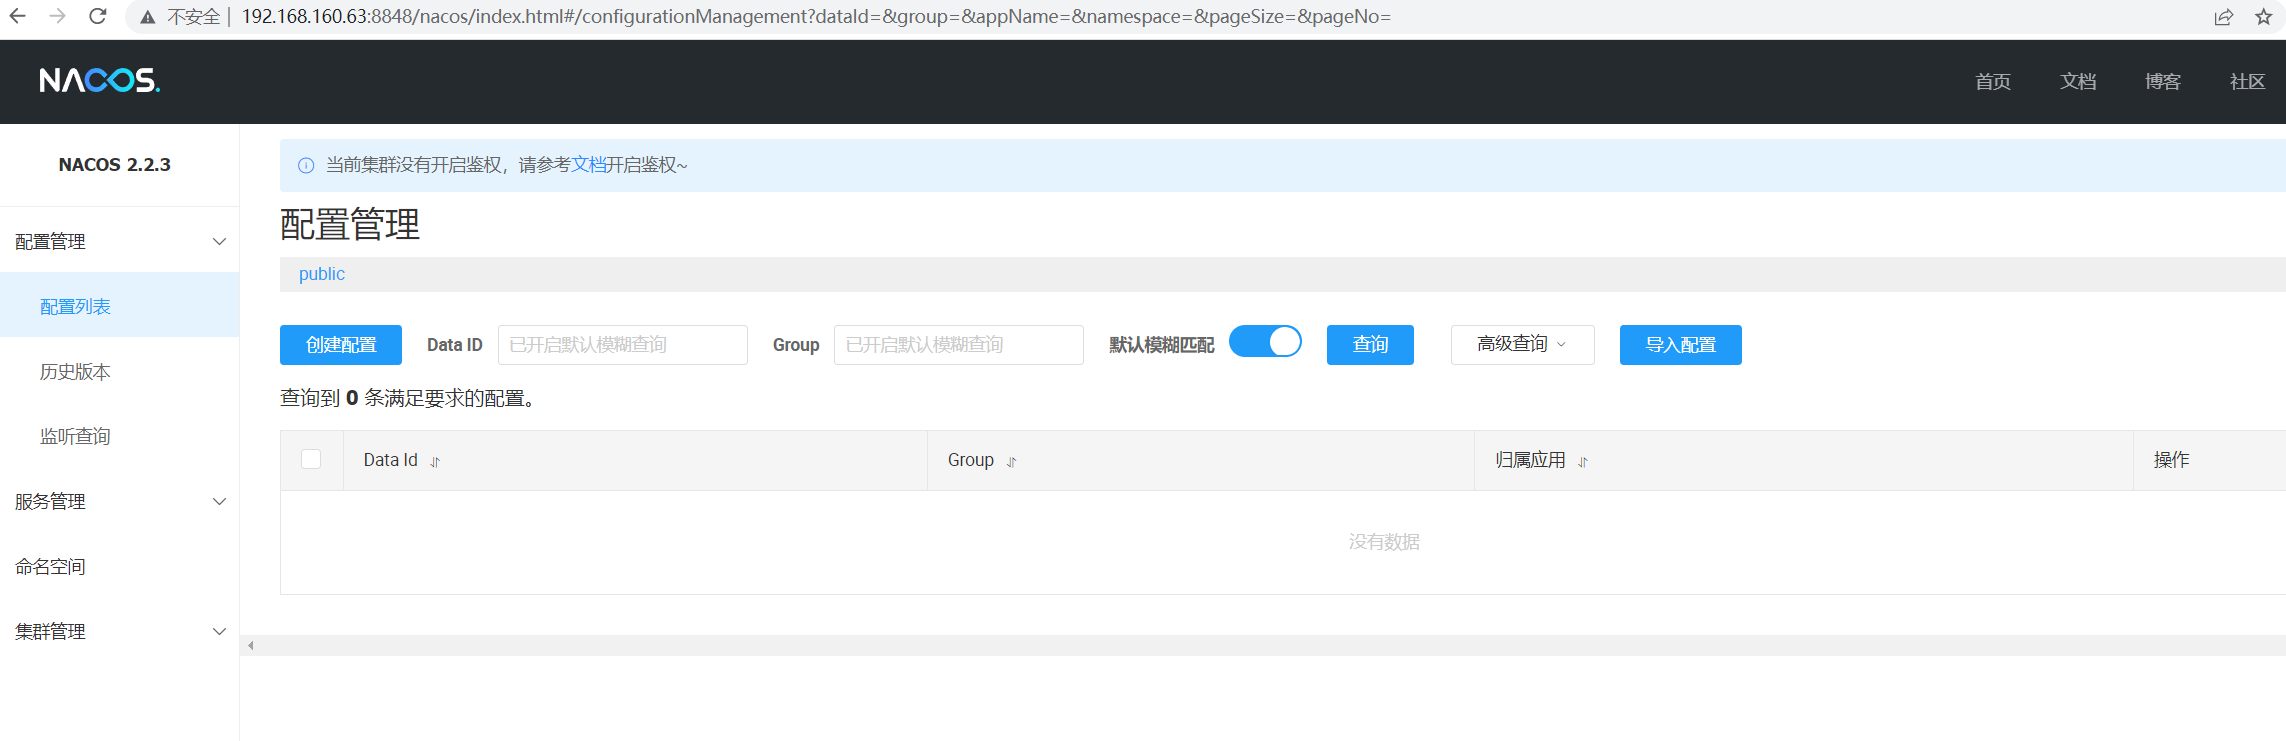Click the browser address bar URL
The image size is (2286, 741).
[x=816, y=17]
